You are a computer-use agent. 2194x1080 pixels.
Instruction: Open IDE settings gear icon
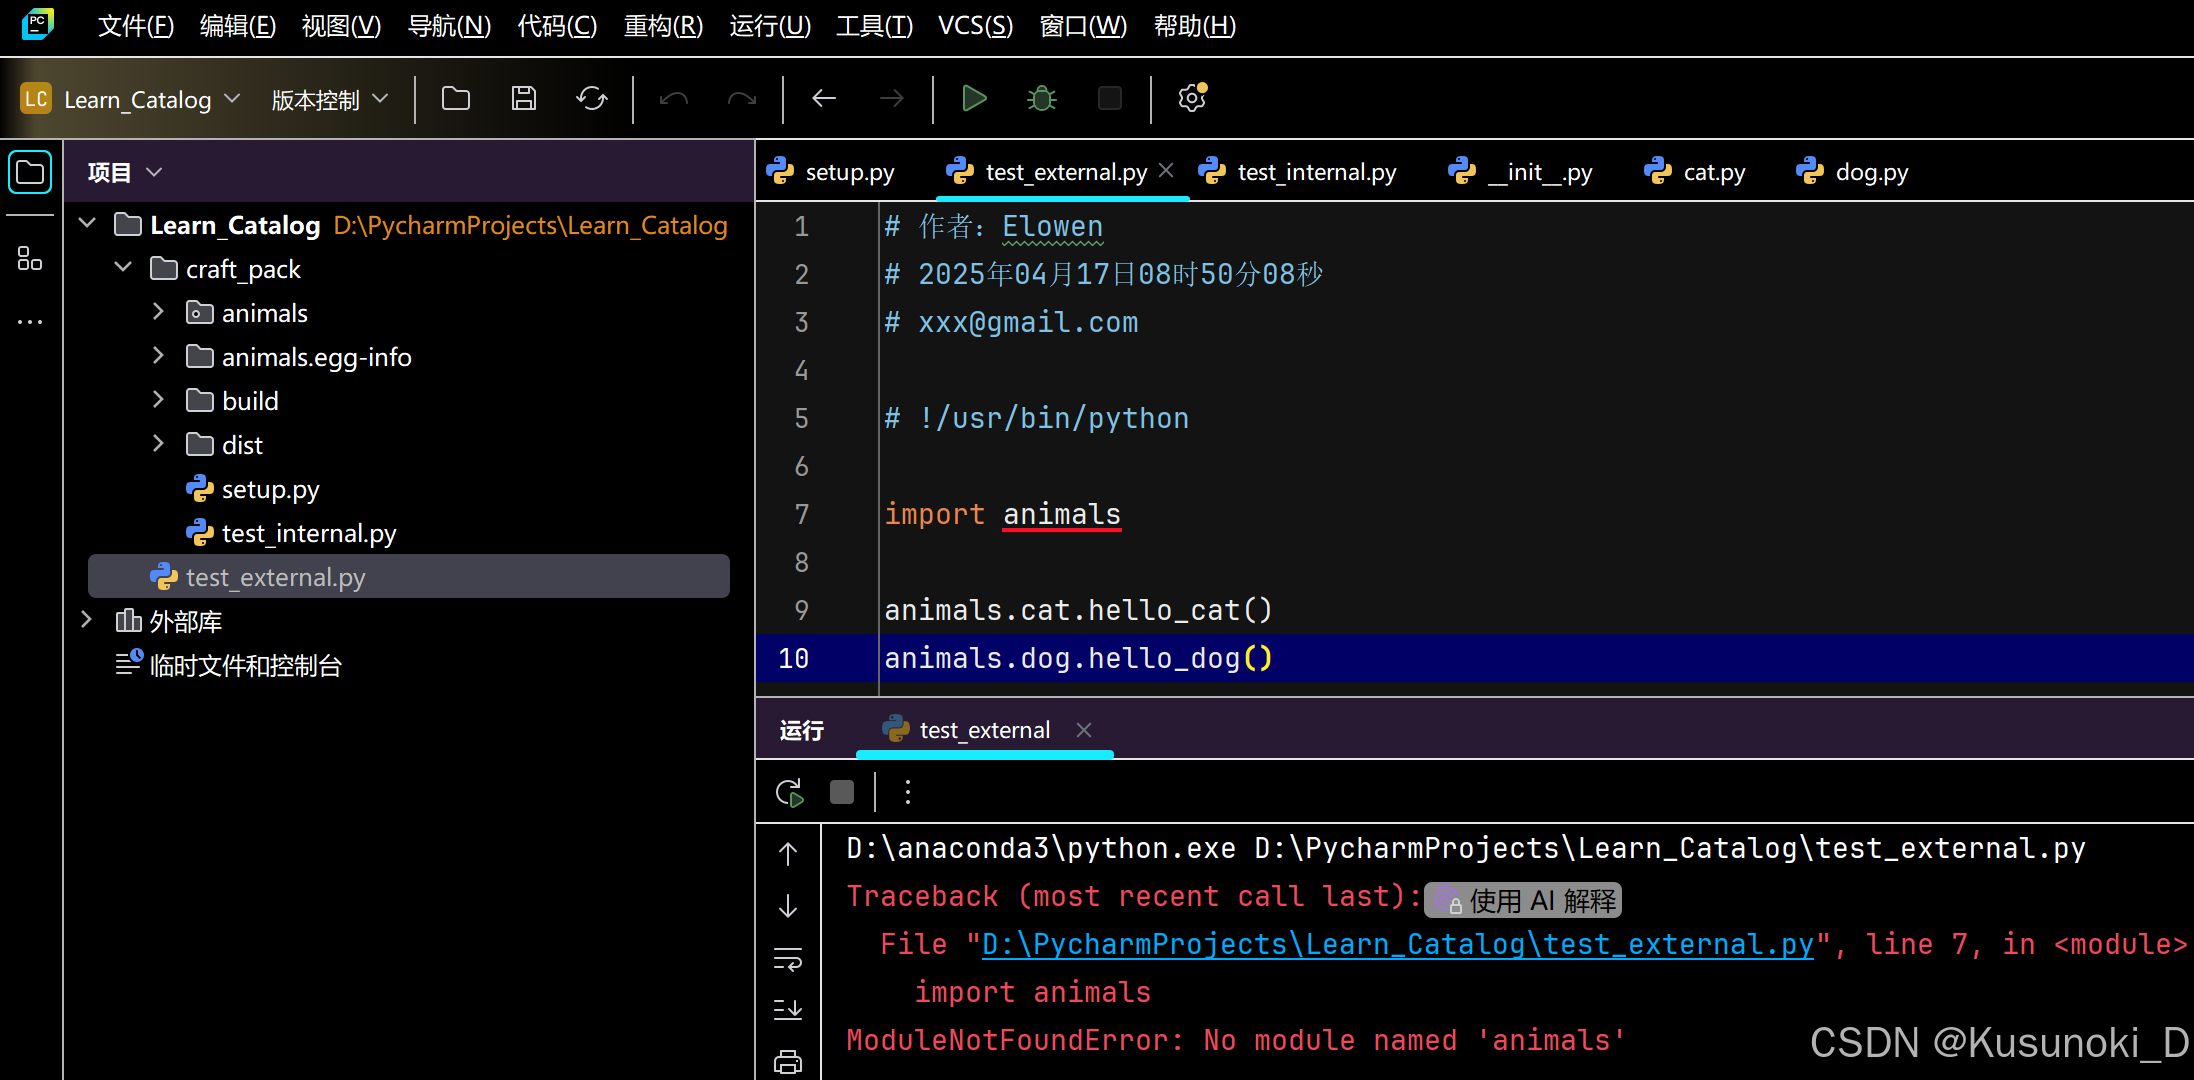point(1191,98)
